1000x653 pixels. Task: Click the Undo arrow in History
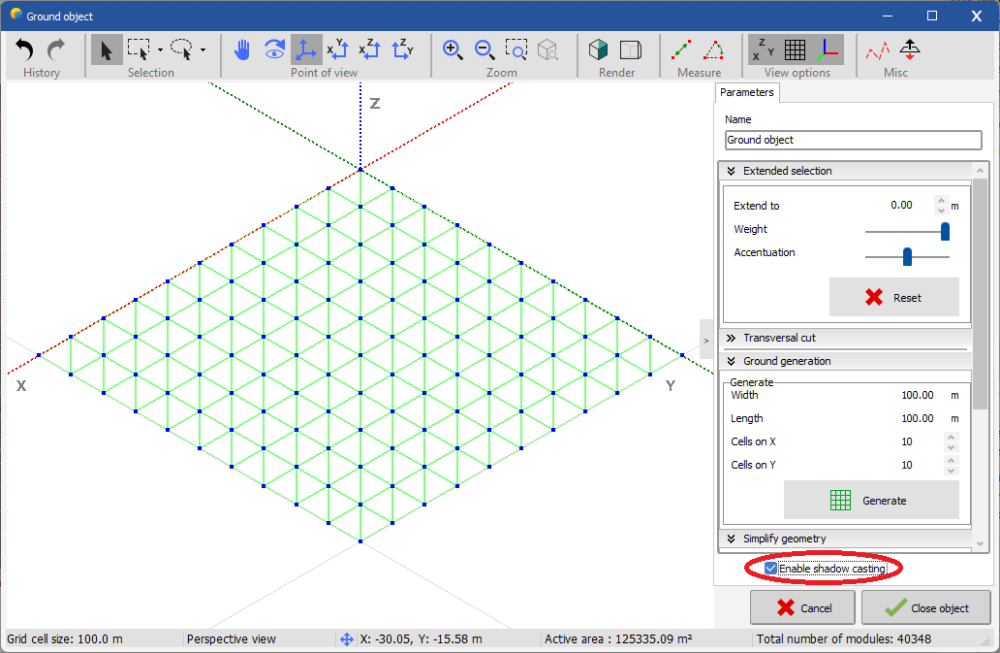[x=25, y=49]
